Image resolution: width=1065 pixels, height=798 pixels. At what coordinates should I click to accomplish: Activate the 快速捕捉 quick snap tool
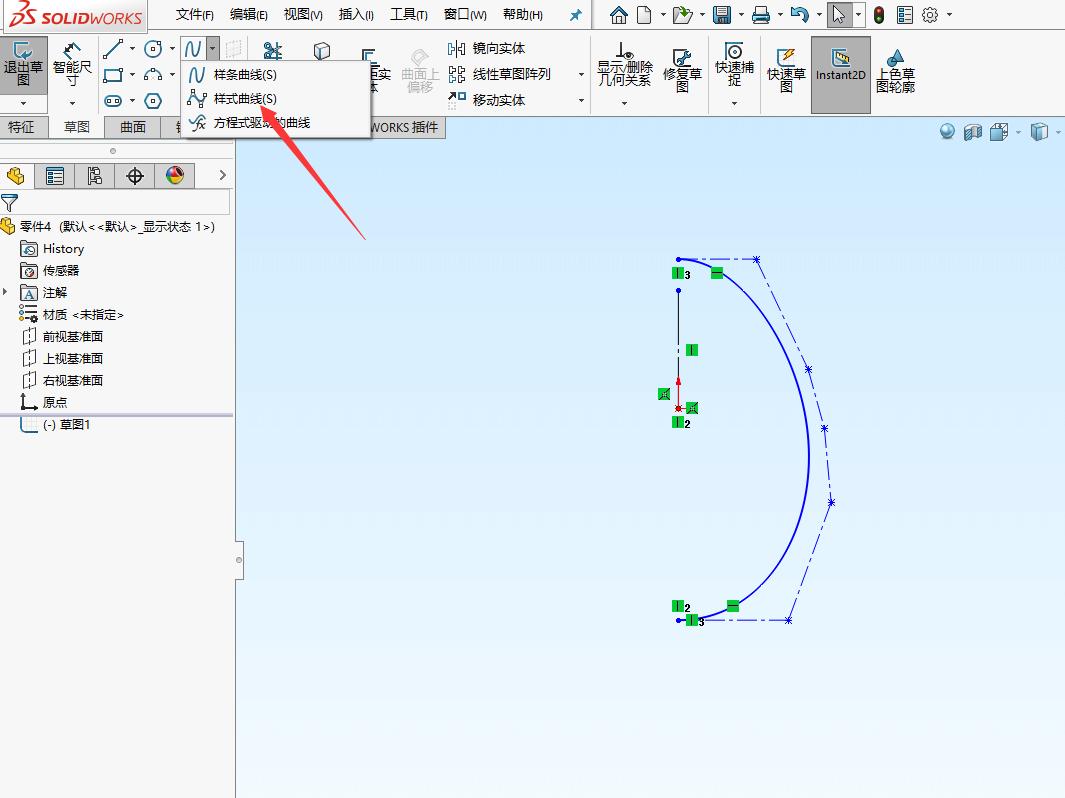click(735, 62)
